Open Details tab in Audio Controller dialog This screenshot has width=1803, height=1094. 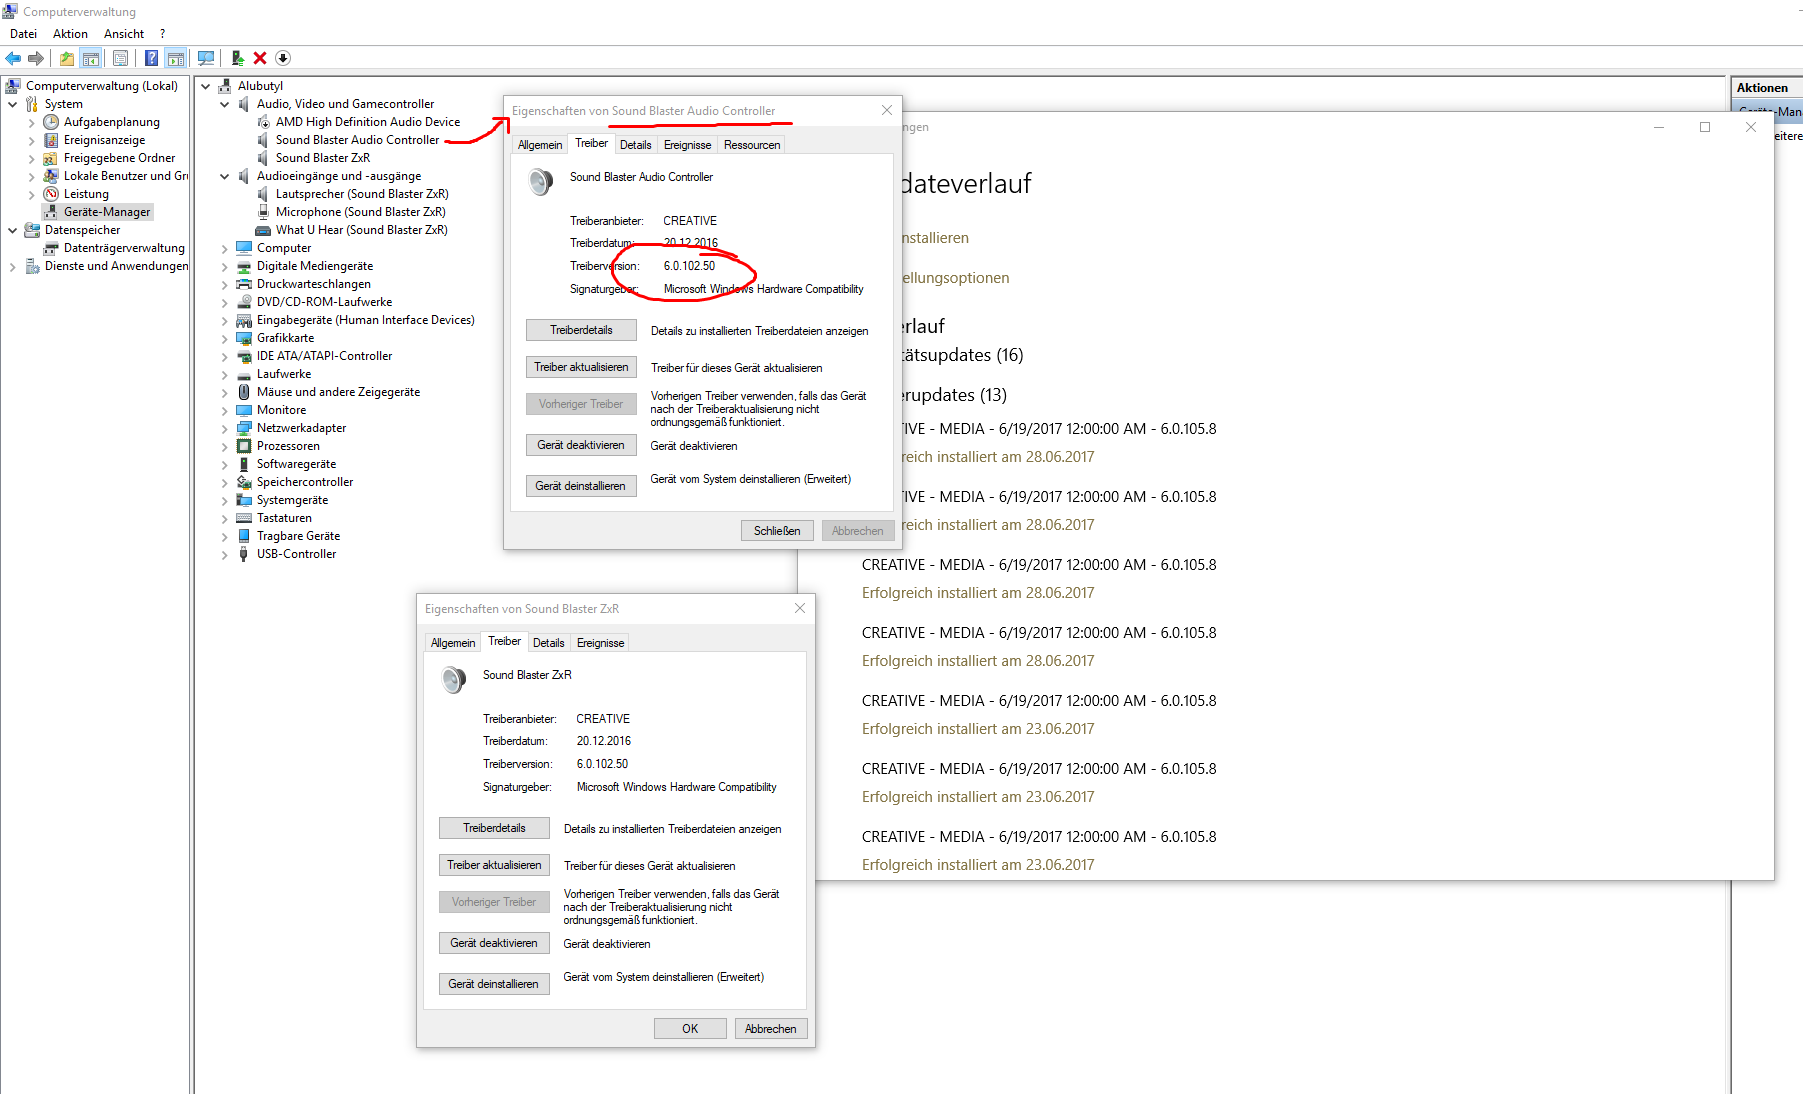635,145
